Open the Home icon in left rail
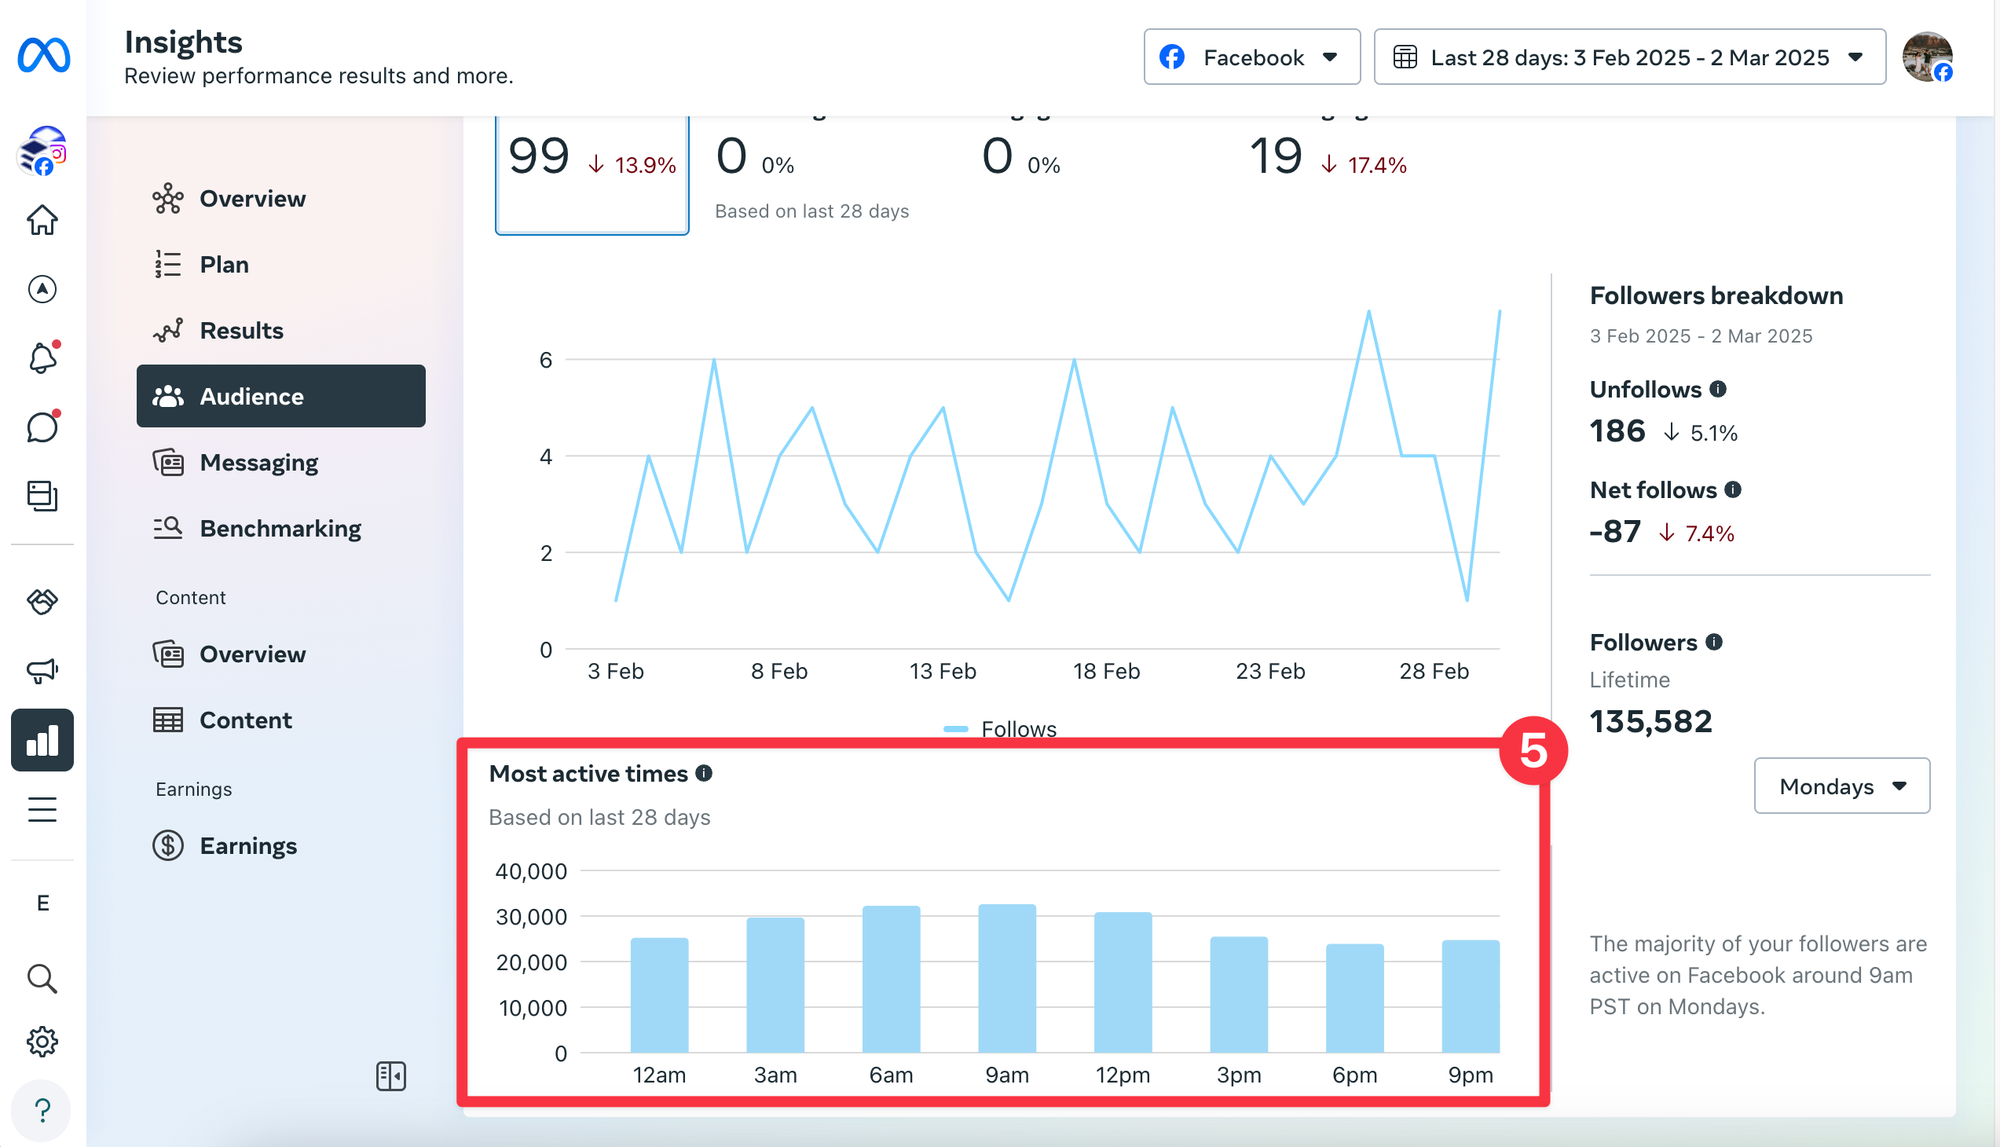Viewport: 2000px width, 1147px height. click(42, 220)
